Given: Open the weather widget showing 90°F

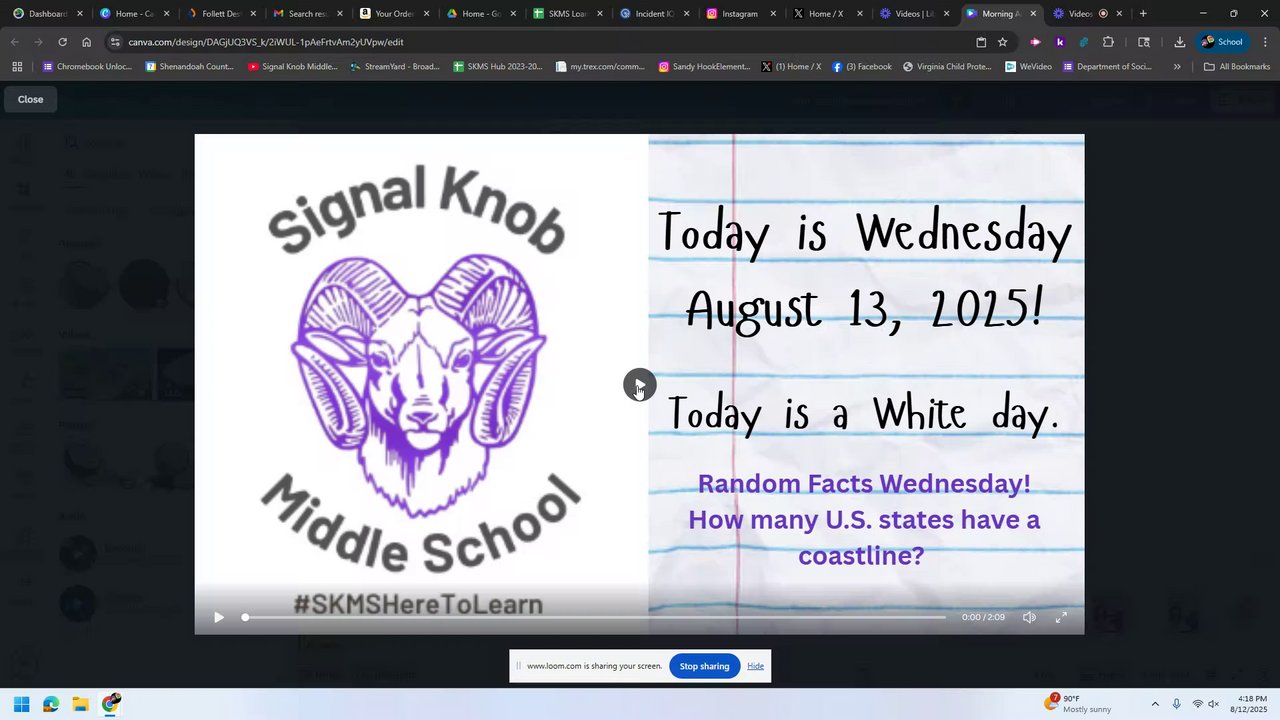Looking at the screenshot, I should [x=1077, y=704].
